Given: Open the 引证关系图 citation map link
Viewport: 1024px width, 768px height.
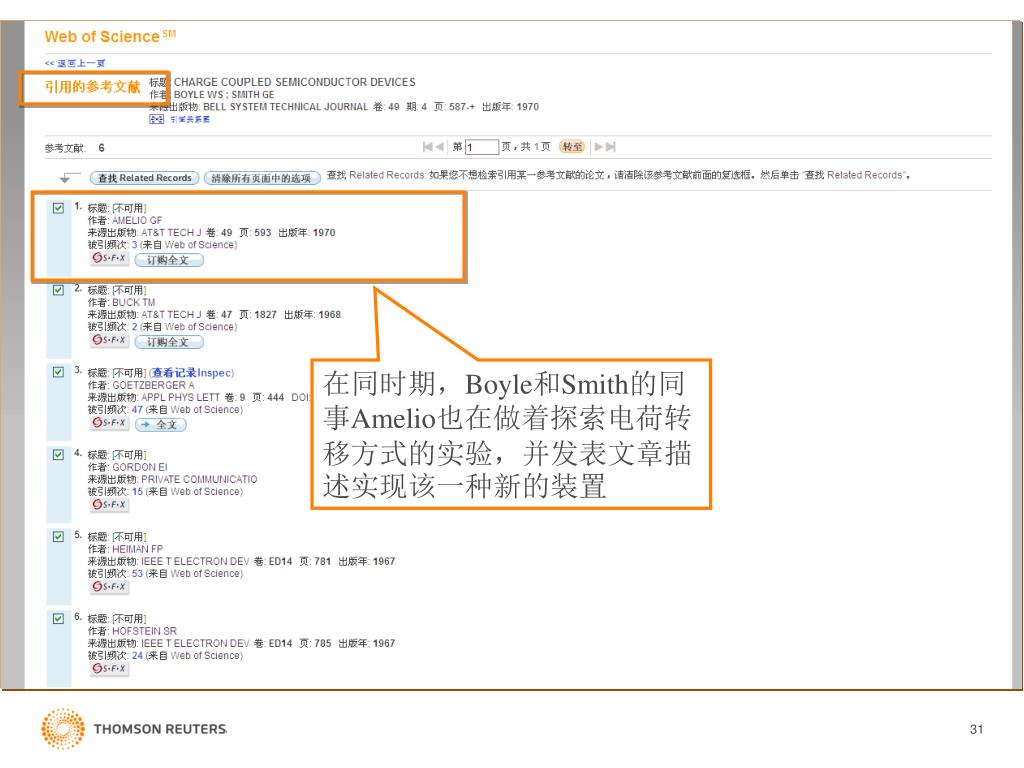Looking at the screenshot, I should 190,120.
